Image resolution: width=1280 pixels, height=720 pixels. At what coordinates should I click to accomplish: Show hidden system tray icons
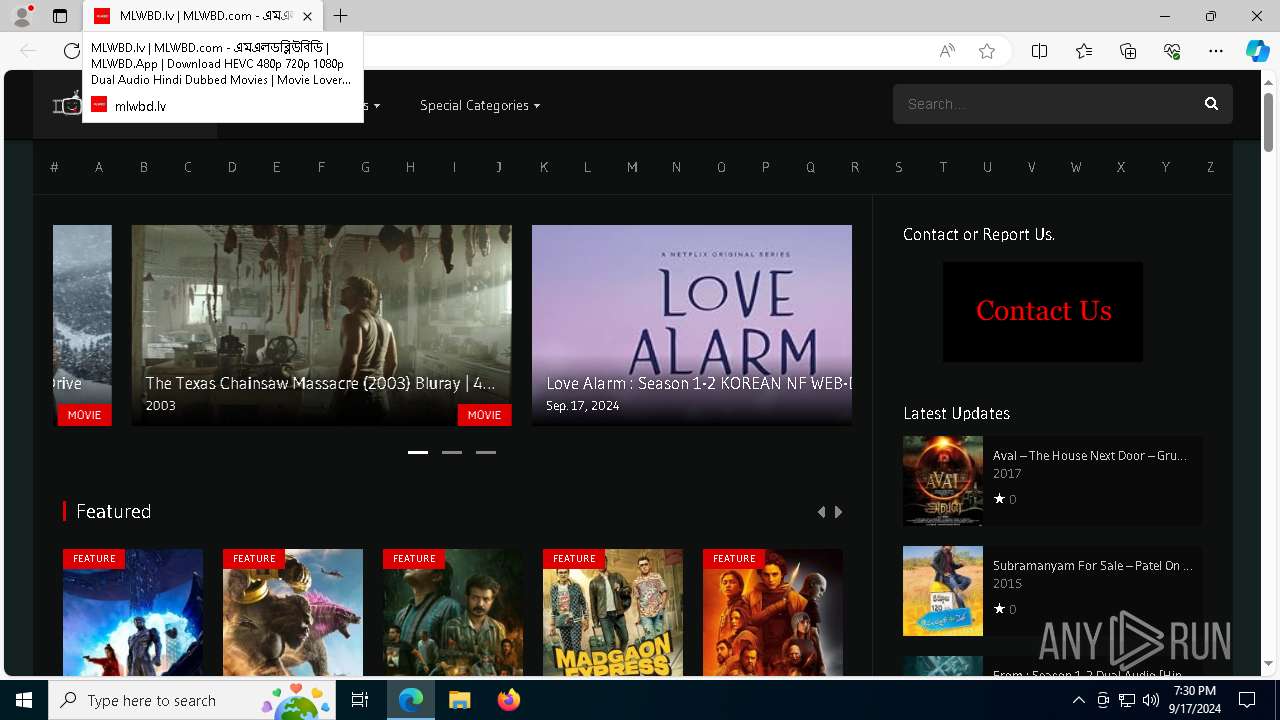pos(1079,700)
